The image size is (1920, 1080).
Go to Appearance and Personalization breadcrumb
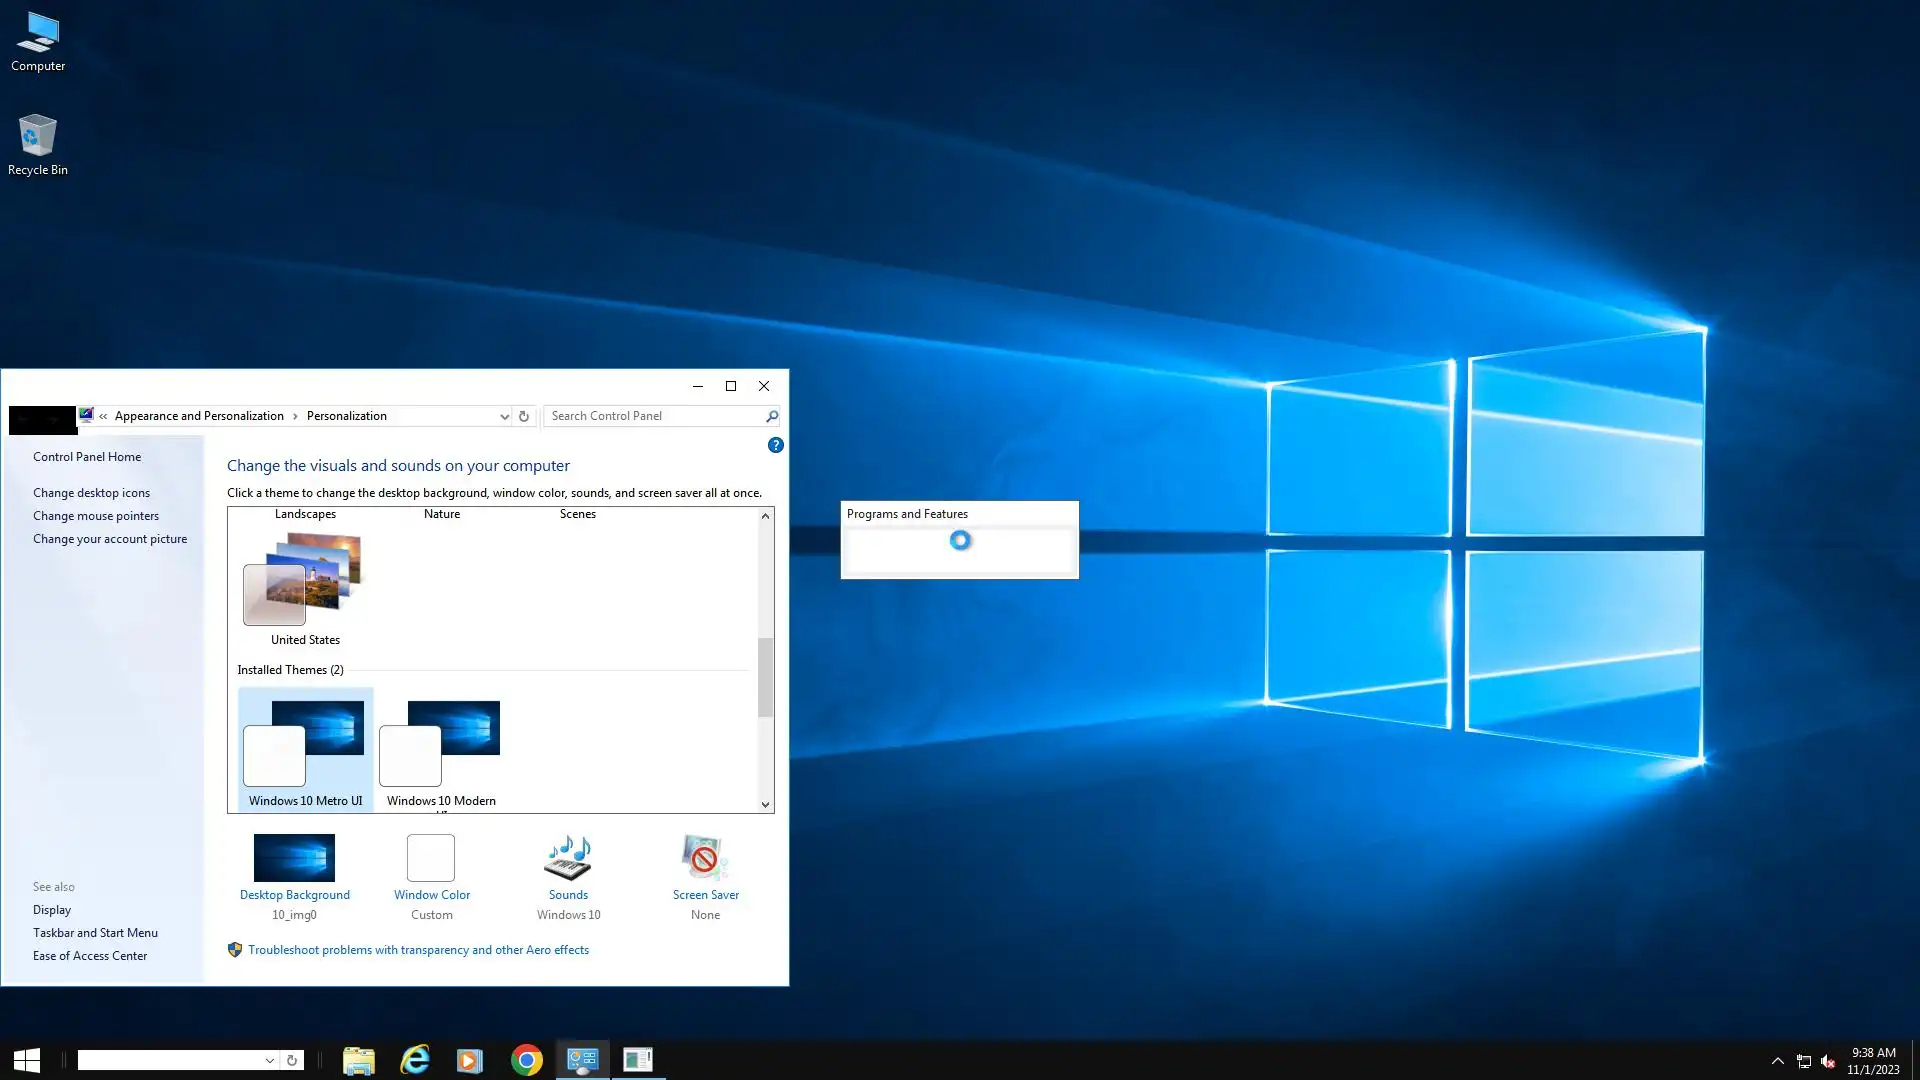[199, 416]
